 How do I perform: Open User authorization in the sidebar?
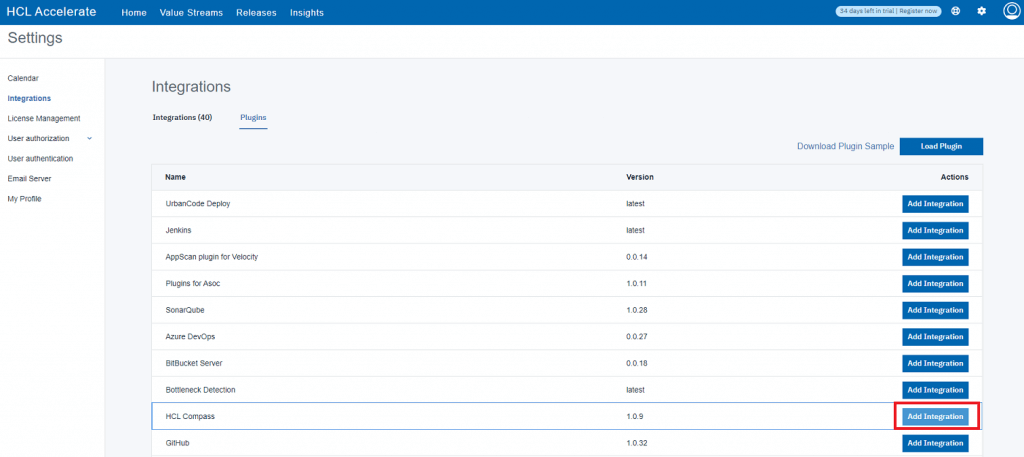tap(39, 138)
